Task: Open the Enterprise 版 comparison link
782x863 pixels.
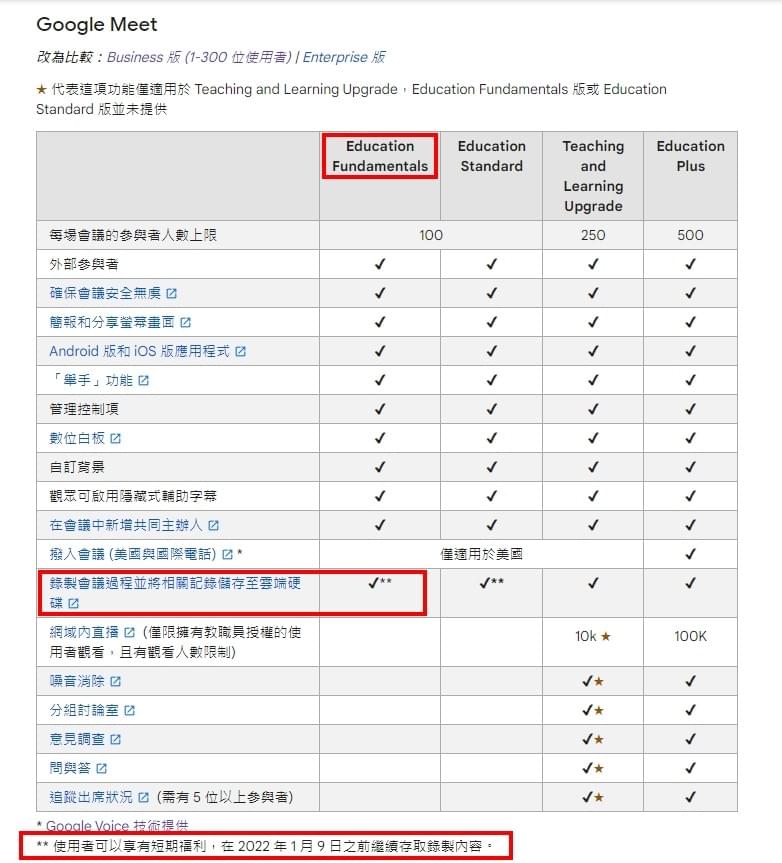Action: click(x=344, y=57)
